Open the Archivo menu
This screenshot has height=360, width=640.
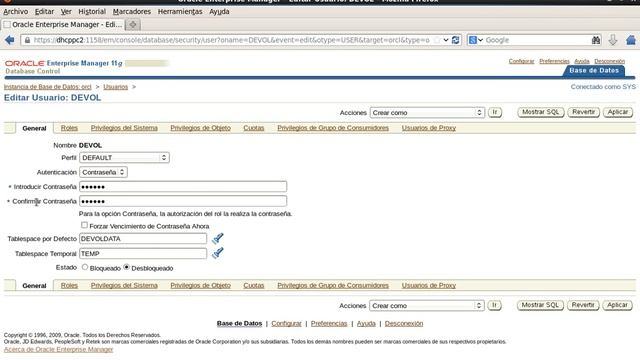[16, 11]
